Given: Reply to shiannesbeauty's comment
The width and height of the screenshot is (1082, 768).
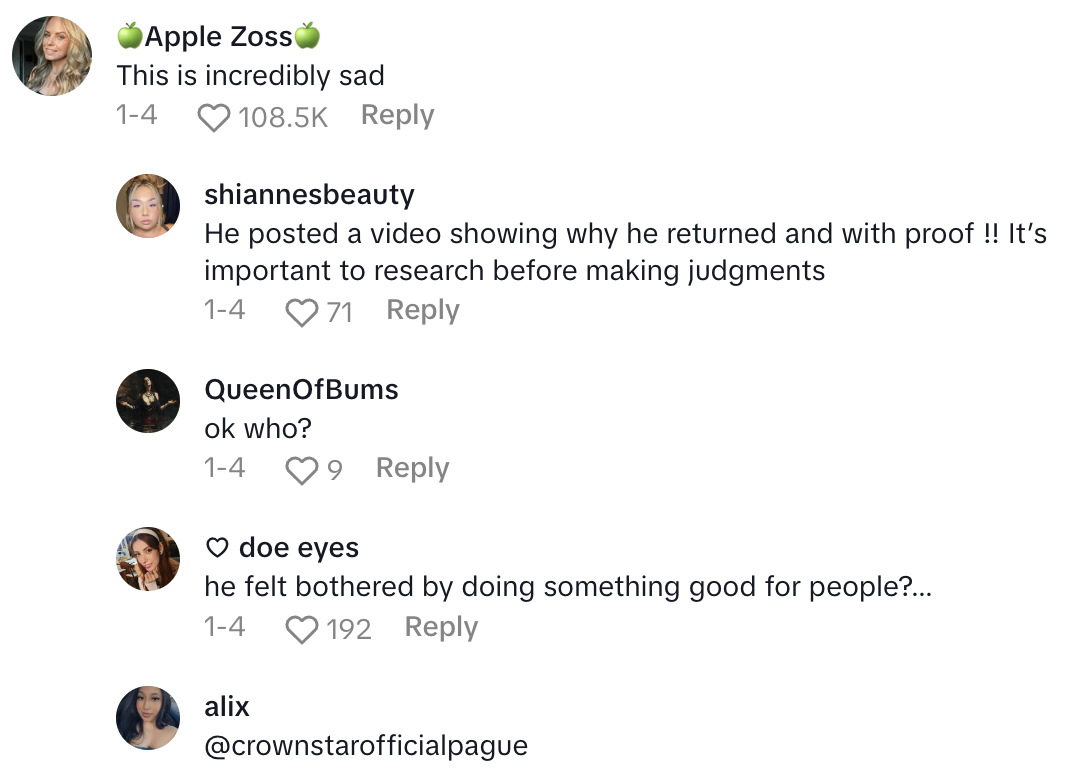Looking at the screenshot, I should [x=423, y=311].
